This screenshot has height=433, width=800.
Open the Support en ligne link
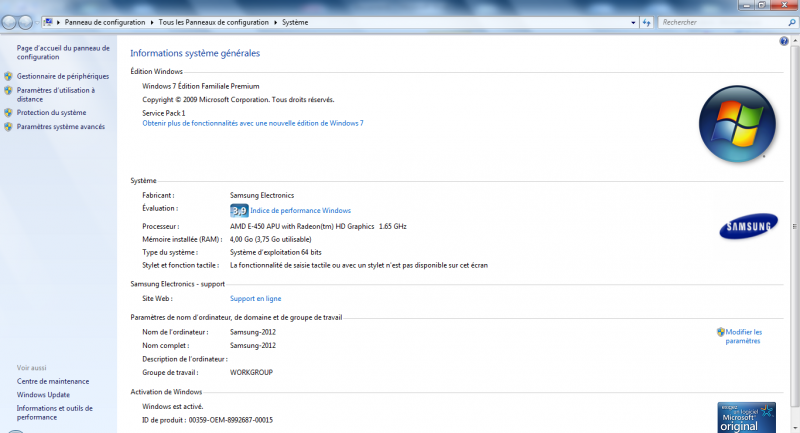(255, 299)
